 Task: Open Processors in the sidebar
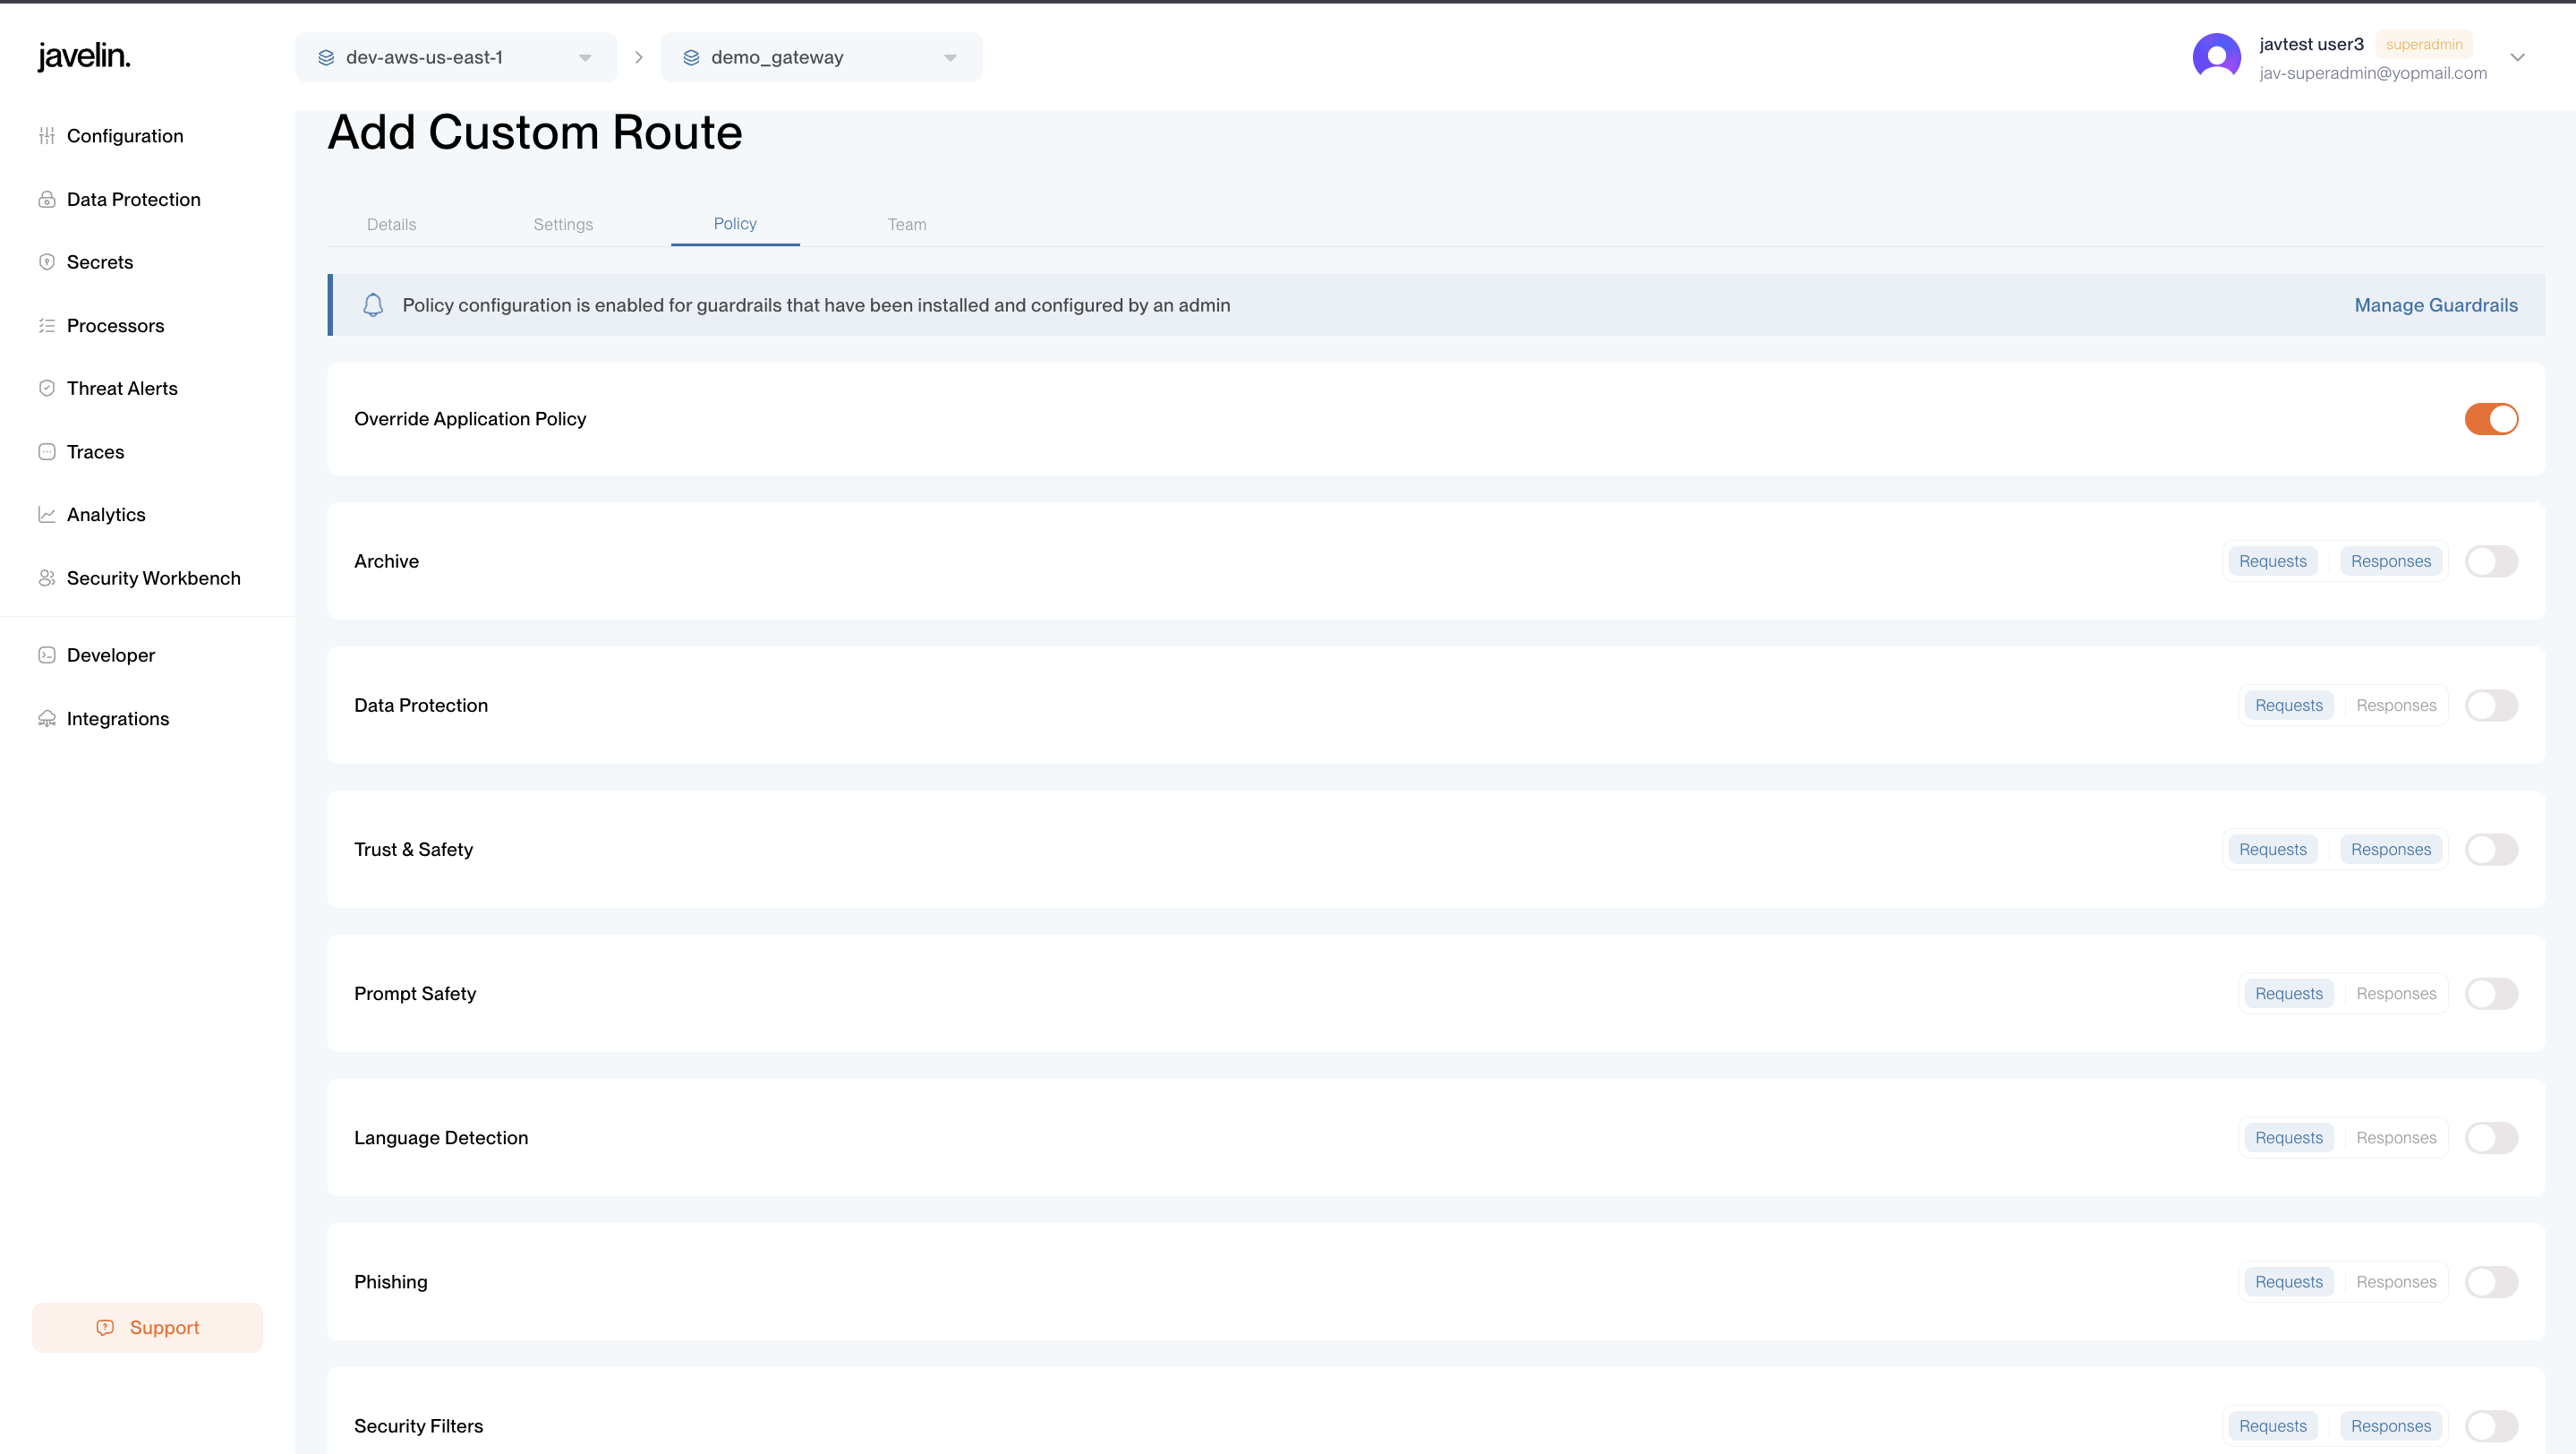pyautogui.click(x=115, y=325)
